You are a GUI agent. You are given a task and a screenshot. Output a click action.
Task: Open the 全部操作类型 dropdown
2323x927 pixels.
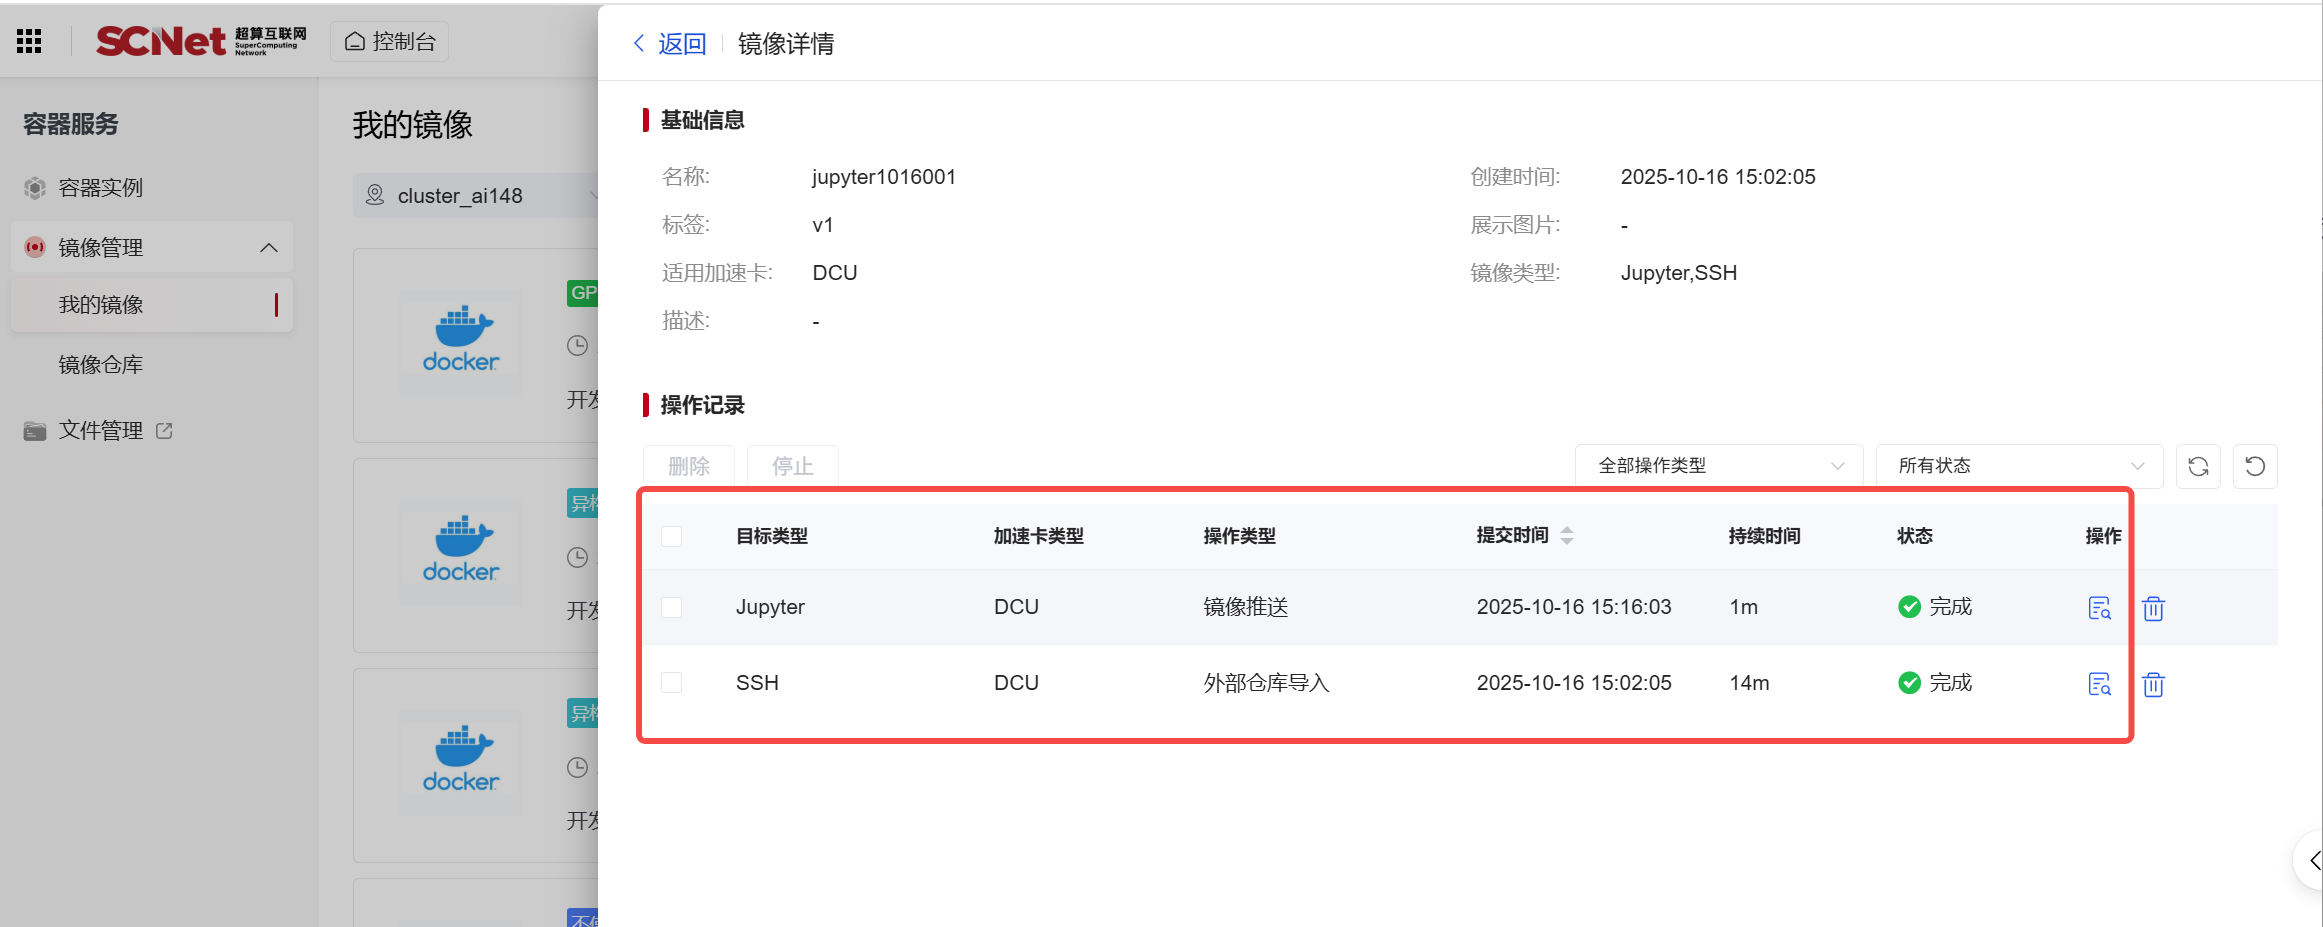(1718, 466)
